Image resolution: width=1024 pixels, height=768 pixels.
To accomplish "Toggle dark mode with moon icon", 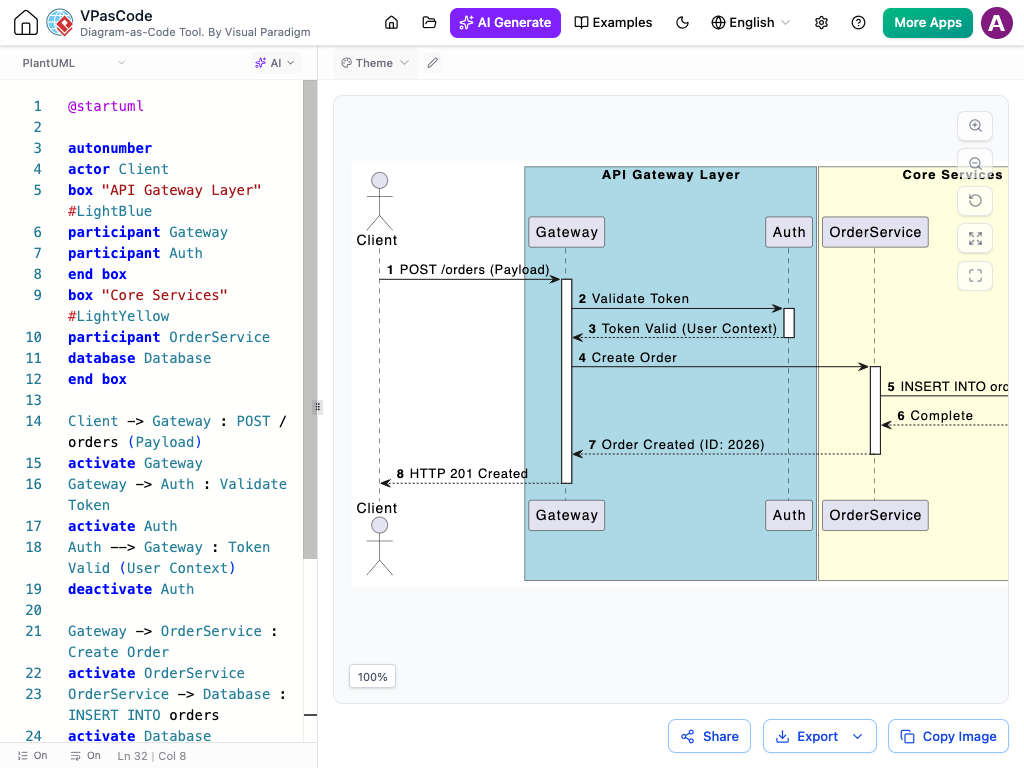I will pos(682,23).
